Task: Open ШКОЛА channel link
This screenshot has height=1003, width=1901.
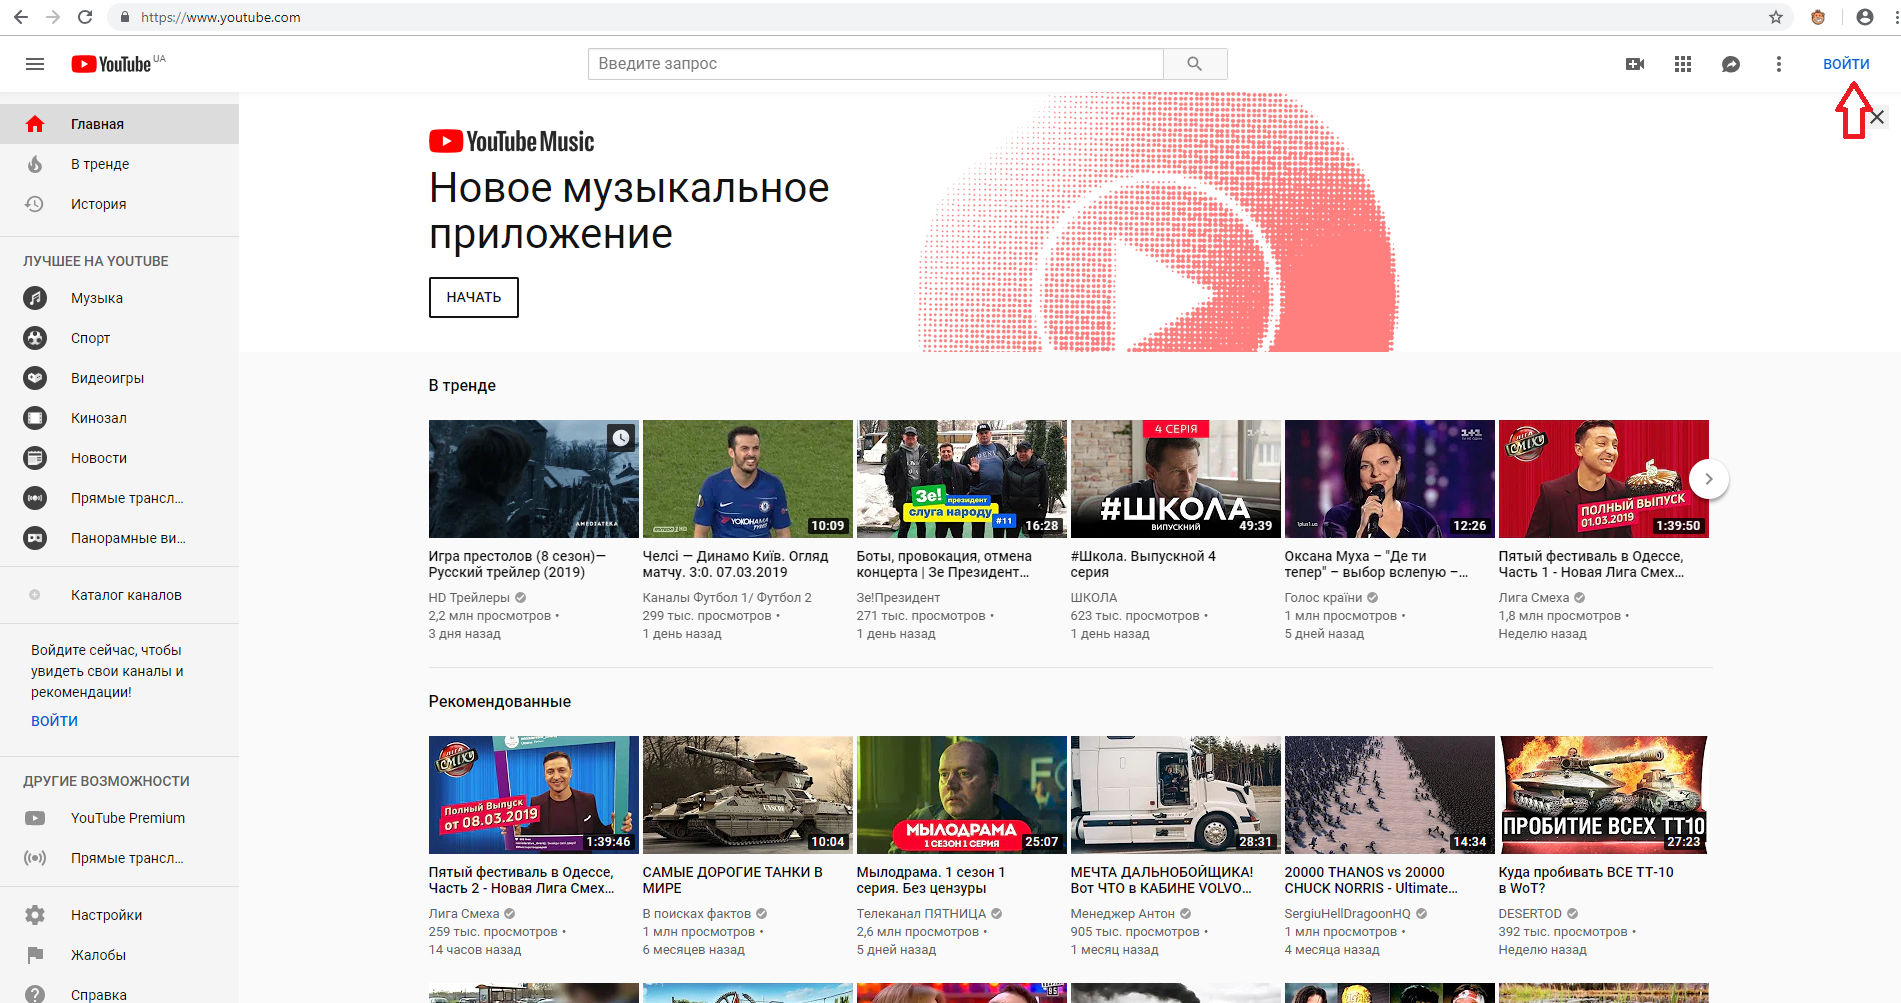Action: pos(1094,598)
